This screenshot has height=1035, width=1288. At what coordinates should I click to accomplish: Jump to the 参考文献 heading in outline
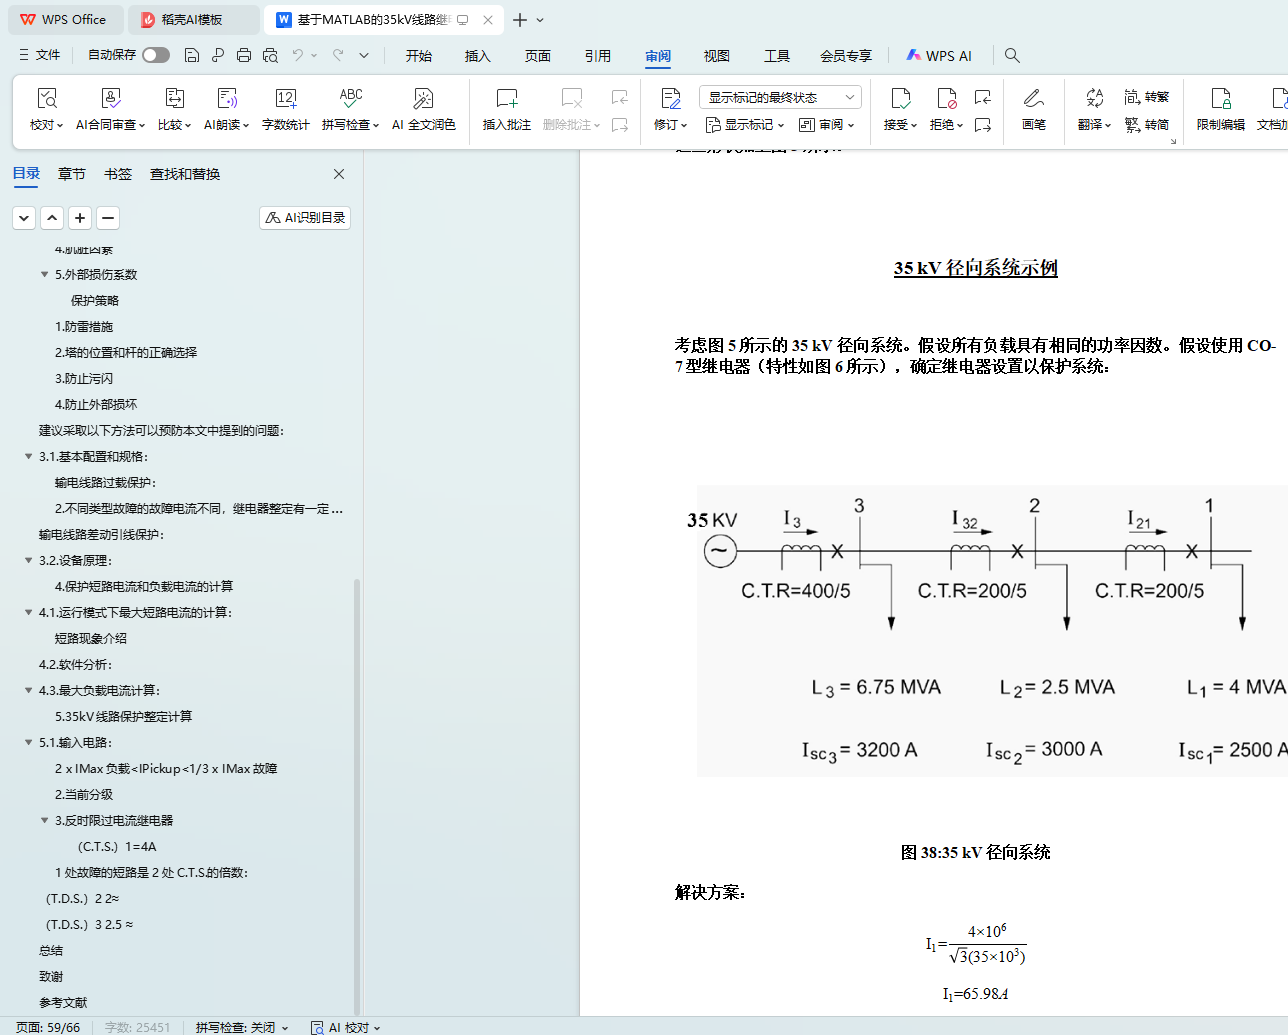coord(63,1002)
